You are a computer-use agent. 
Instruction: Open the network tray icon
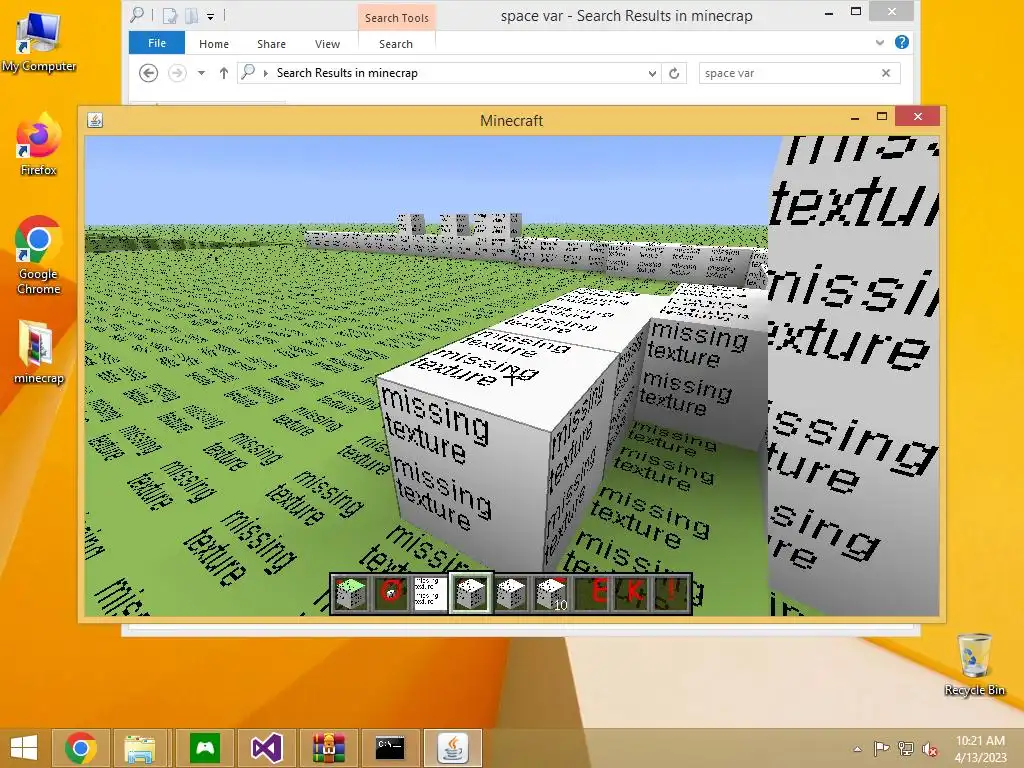click(x=906, y=748)
